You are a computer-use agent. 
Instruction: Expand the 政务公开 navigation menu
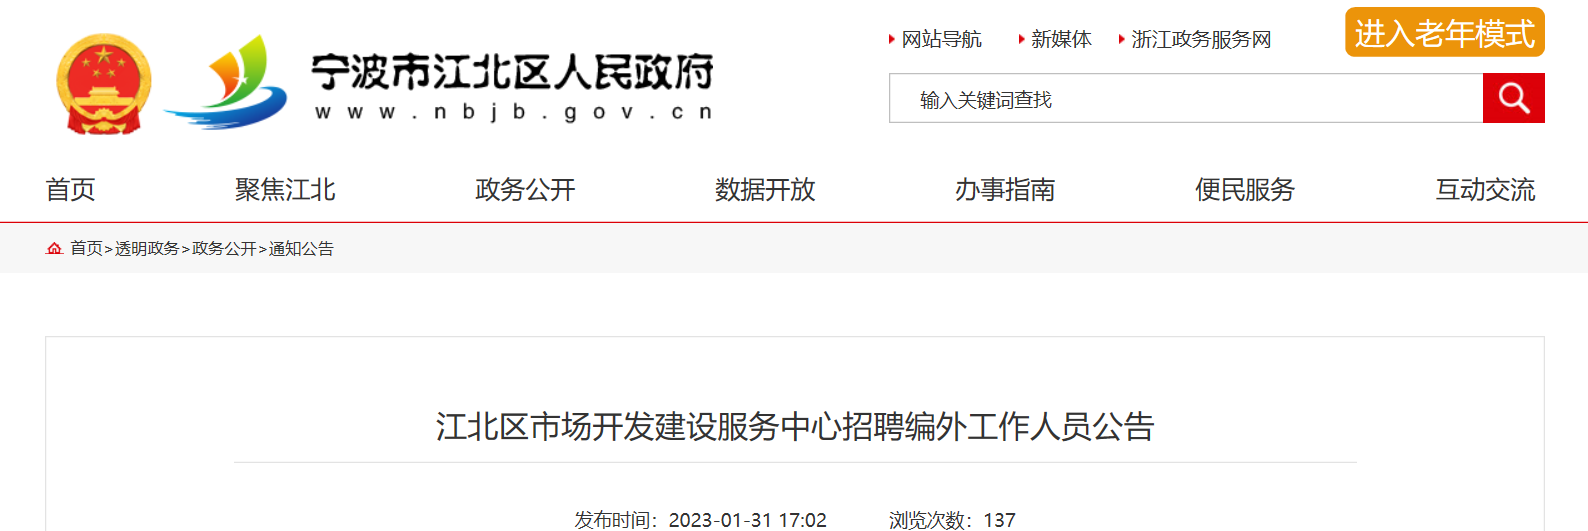(525, 190)
